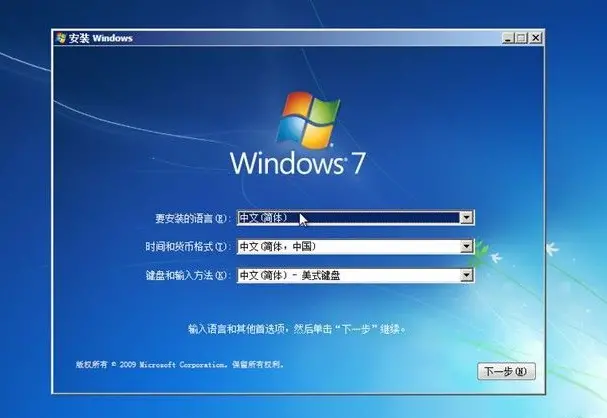Click the Windows setup icon in title bar
The image size is (607, 418).
tap(61, 38)
